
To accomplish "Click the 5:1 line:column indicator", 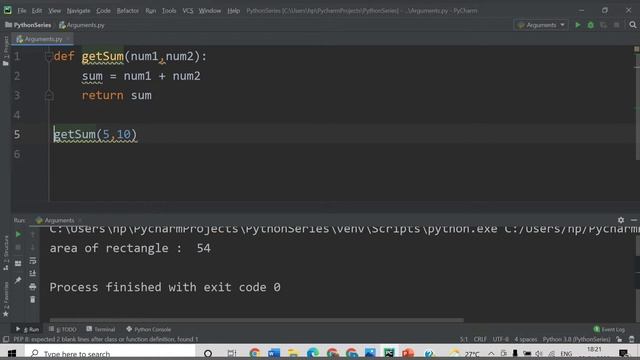I will pos(464,339).
